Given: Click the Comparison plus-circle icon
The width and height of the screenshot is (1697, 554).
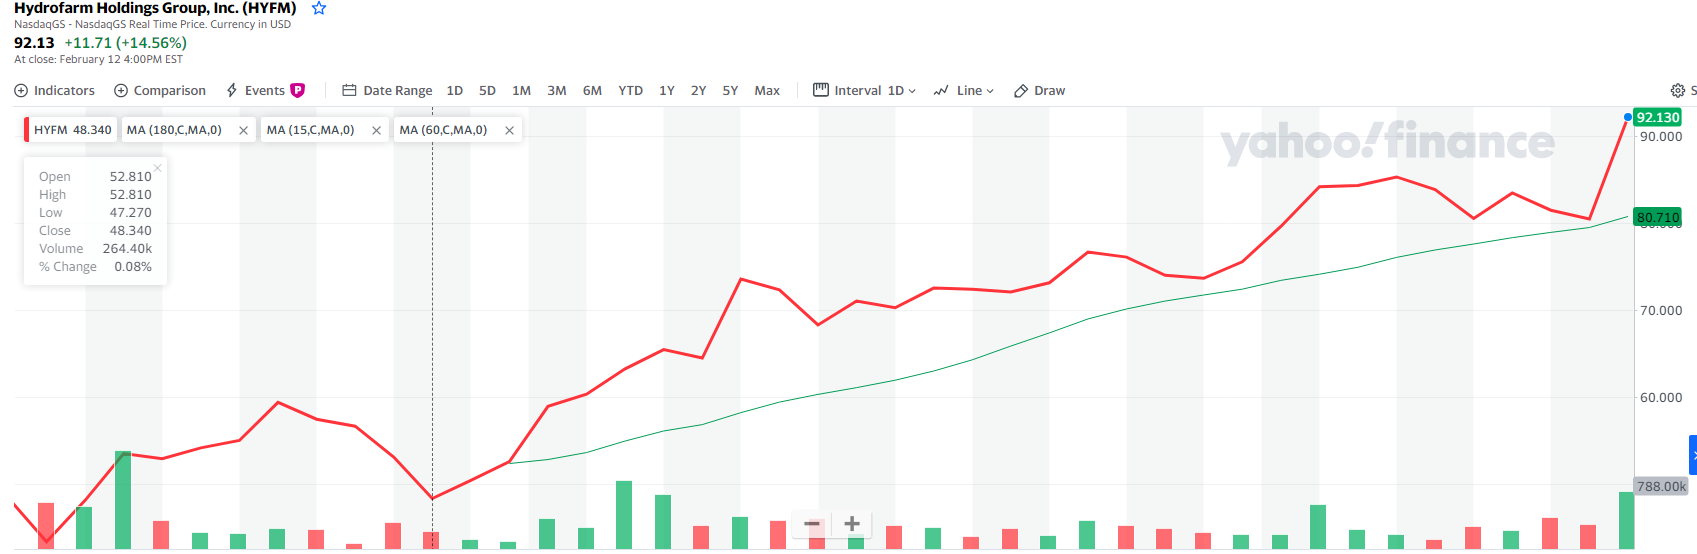Looking at the screenshot, I should click(x=121, y=90).
